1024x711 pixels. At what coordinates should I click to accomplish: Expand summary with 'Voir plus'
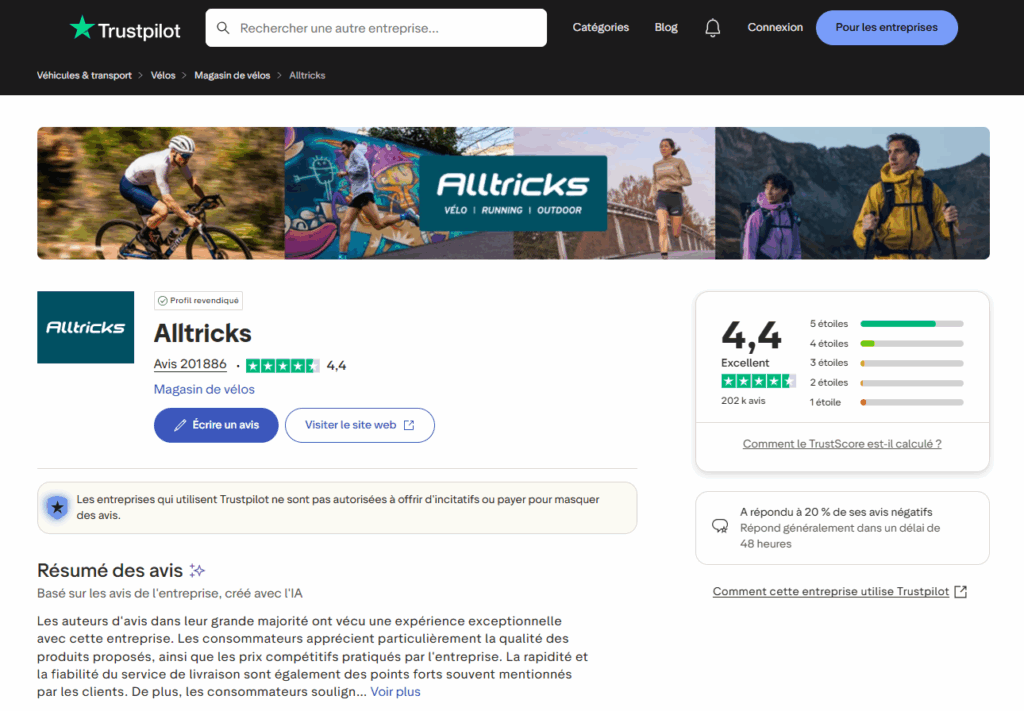(x=395, y=691)
